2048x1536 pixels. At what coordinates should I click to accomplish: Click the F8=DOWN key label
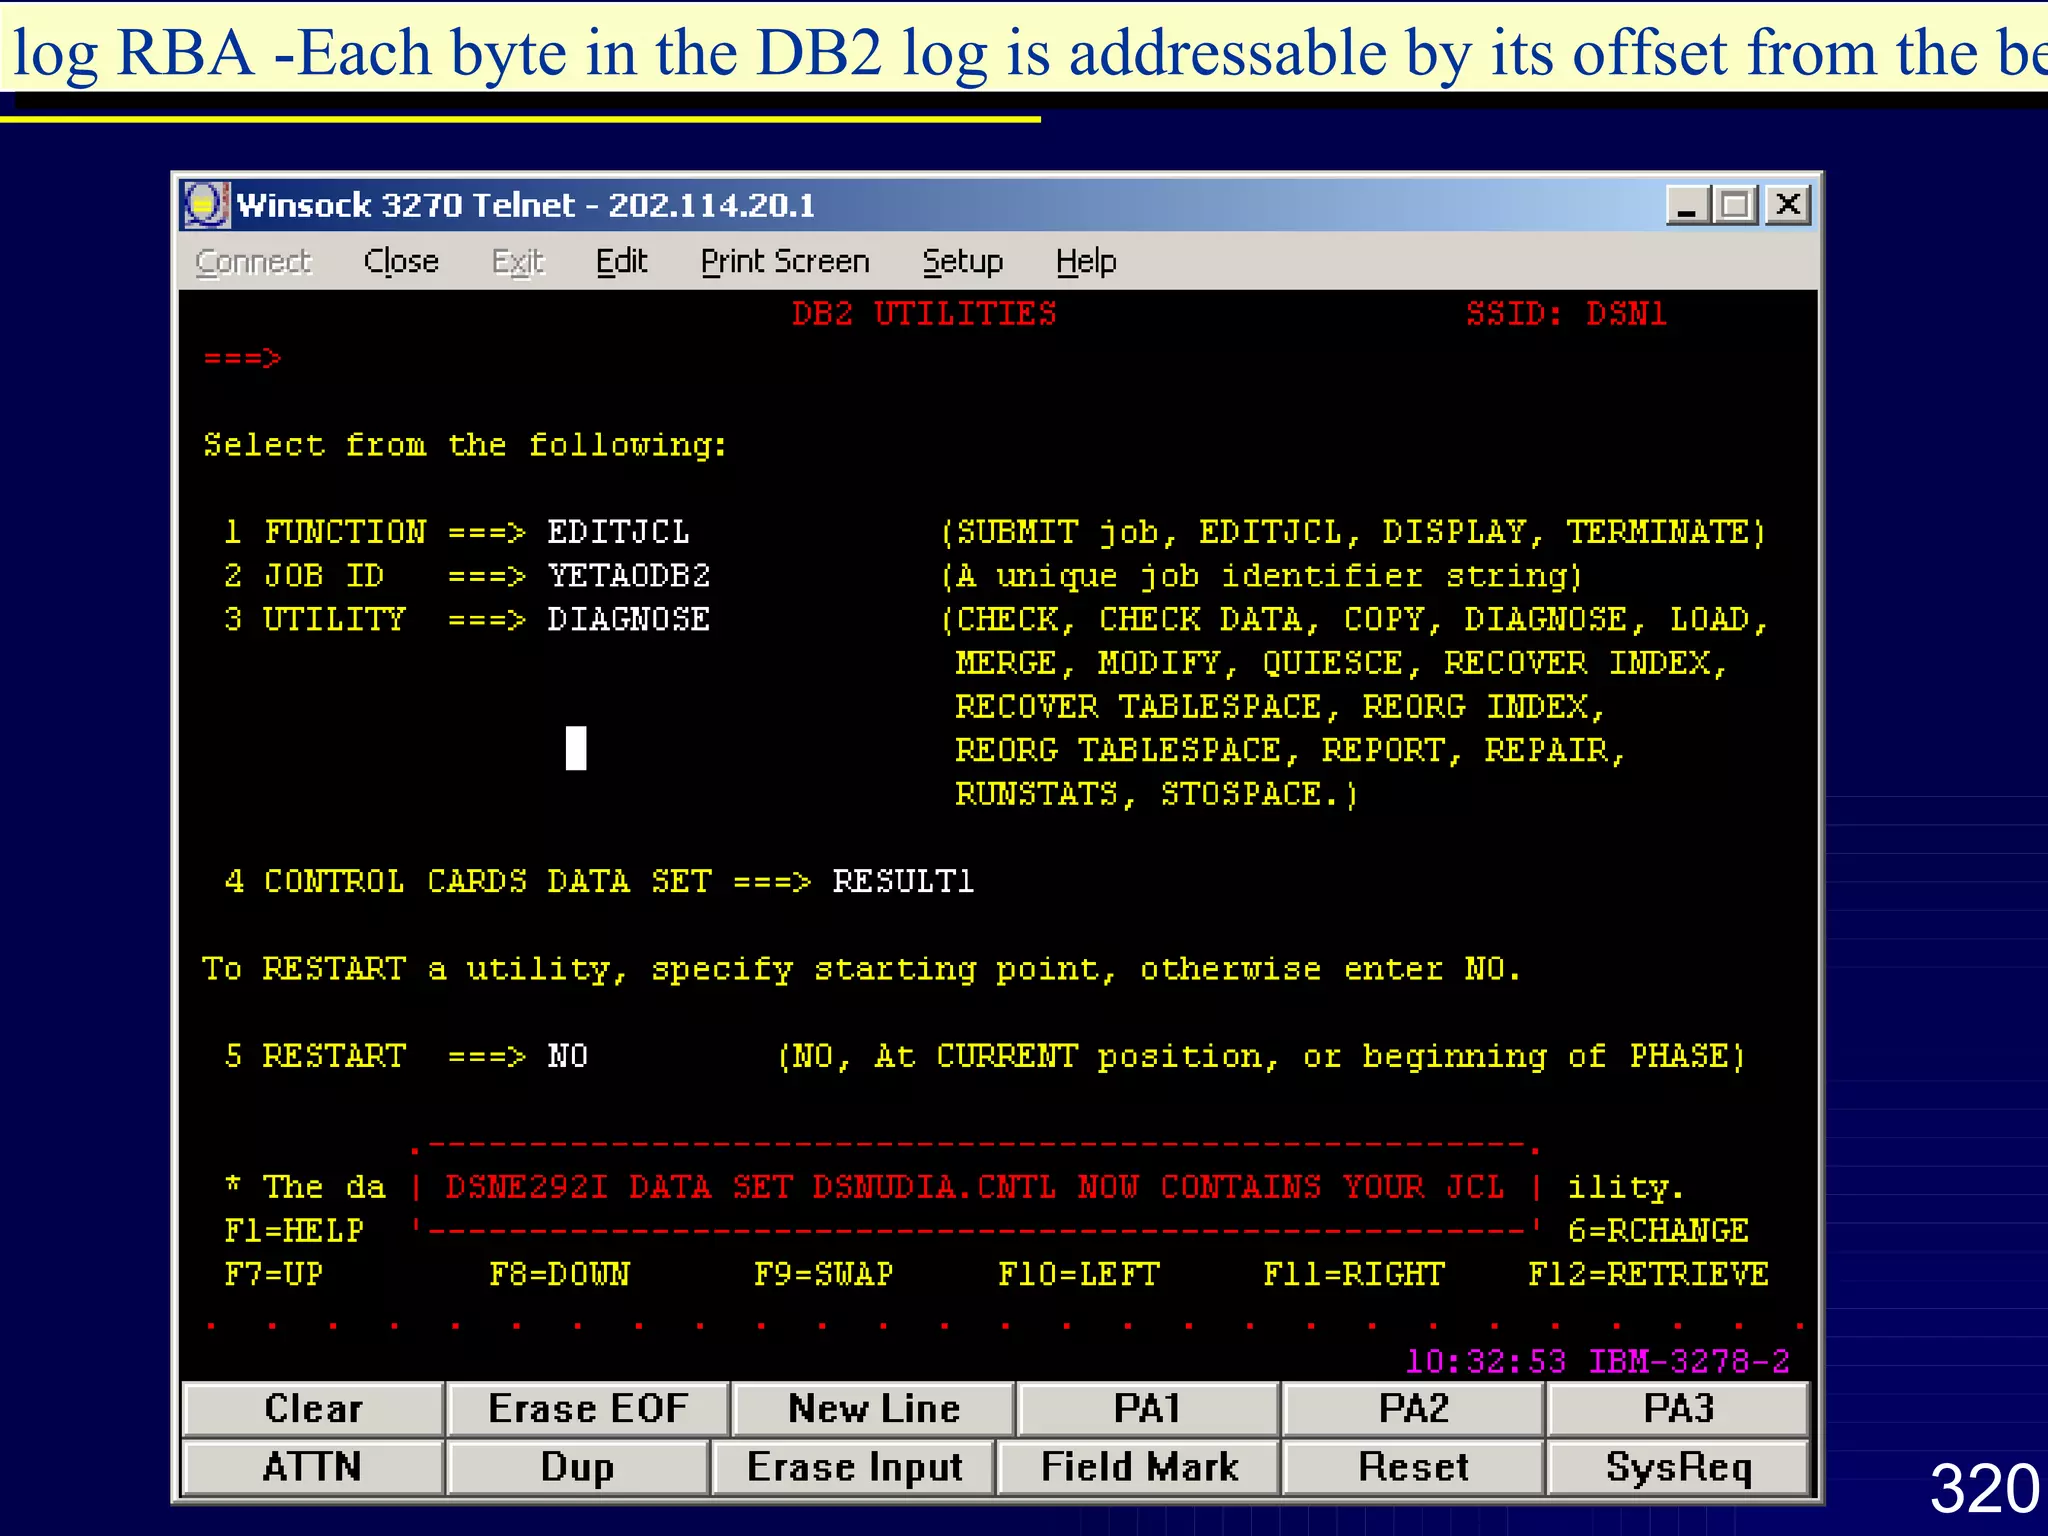pos(560,1275)
